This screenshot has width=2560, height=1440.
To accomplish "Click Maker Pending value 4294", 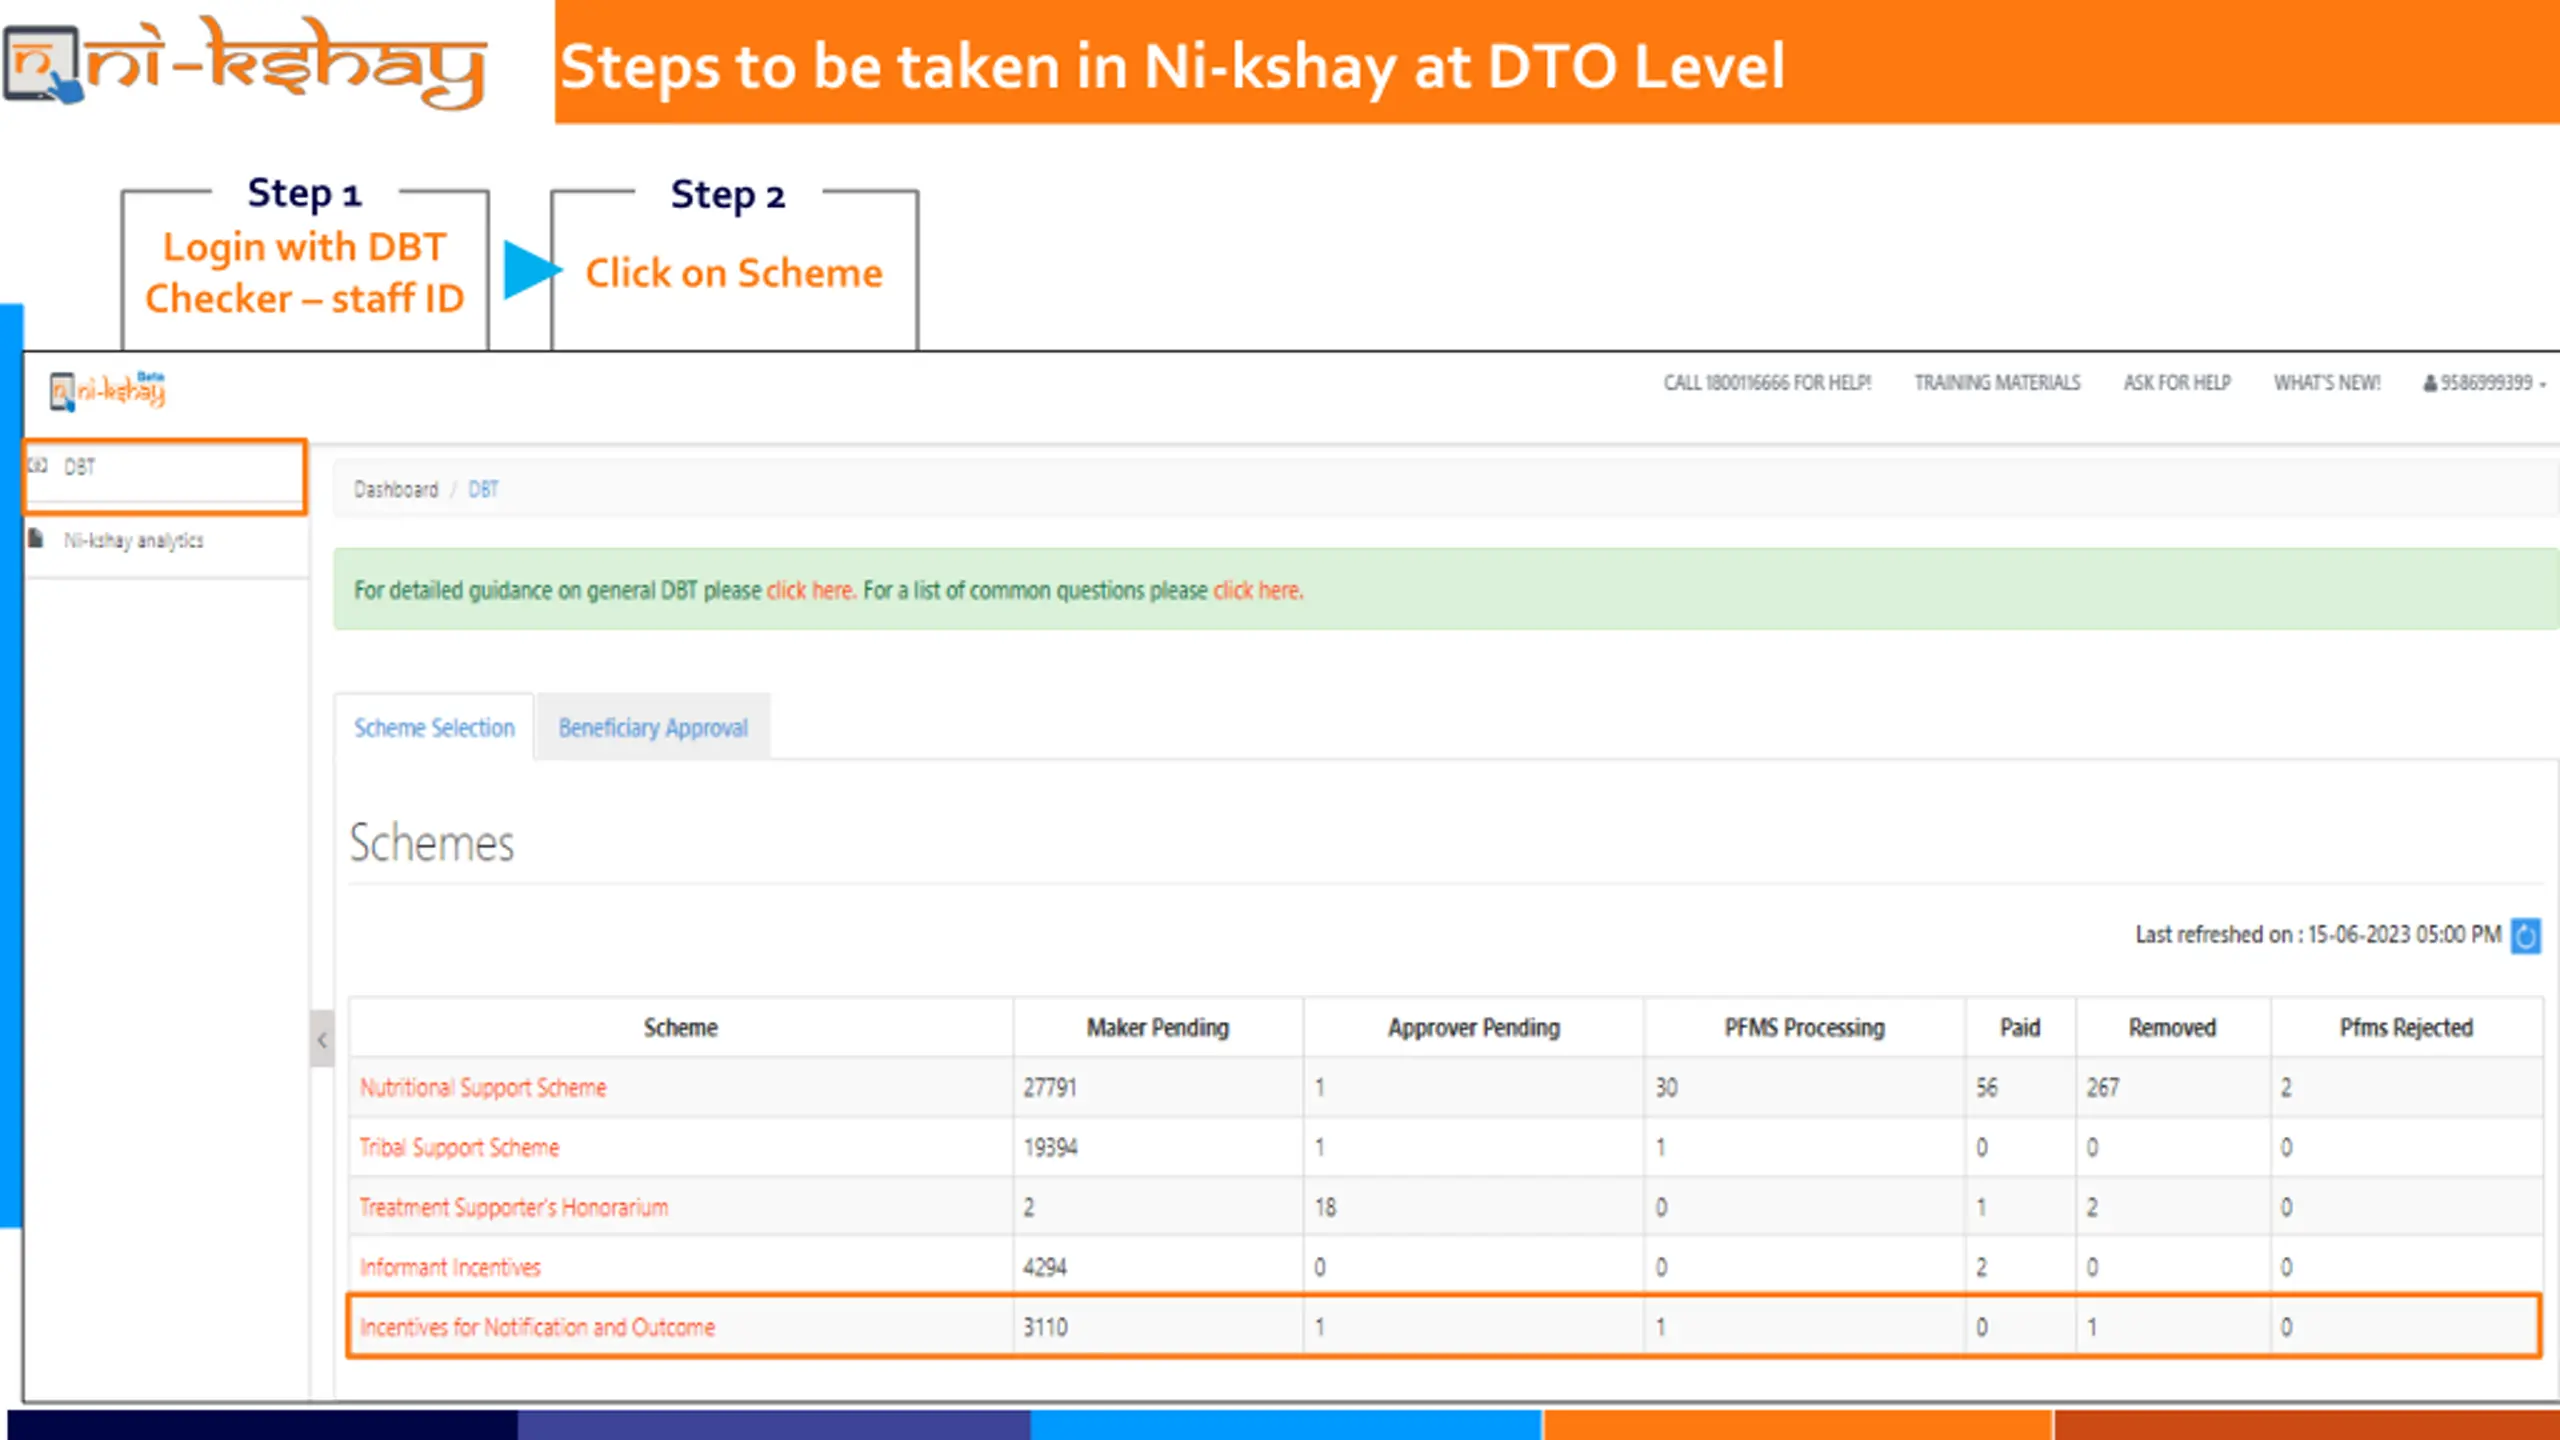I will coord(1045,1267).
